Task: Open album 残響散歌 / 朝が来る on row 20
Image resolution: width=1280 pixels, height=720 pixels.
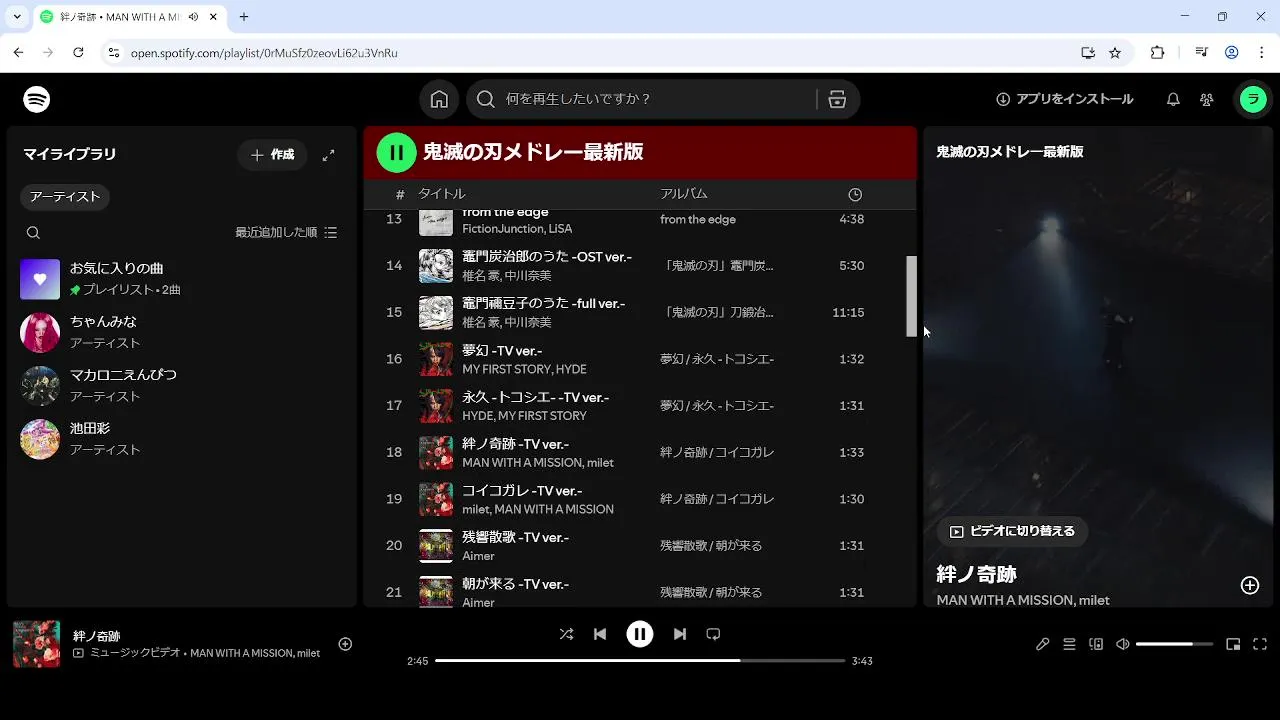Action: coord(711,546)
